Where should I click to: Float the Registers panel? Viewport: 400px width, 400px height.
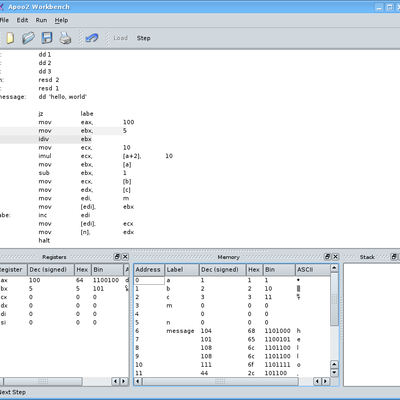[x=117, y=257]
